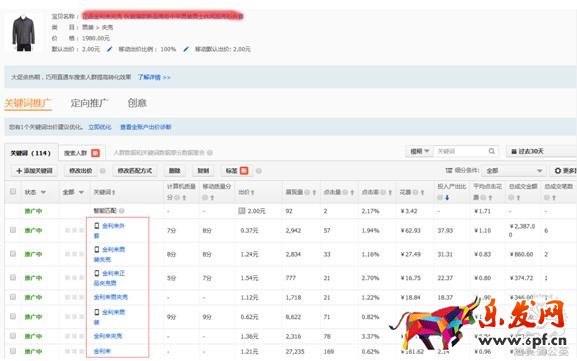Click the gear icon at toolbar right
The image size is (577, 361).
click(557, 171)
